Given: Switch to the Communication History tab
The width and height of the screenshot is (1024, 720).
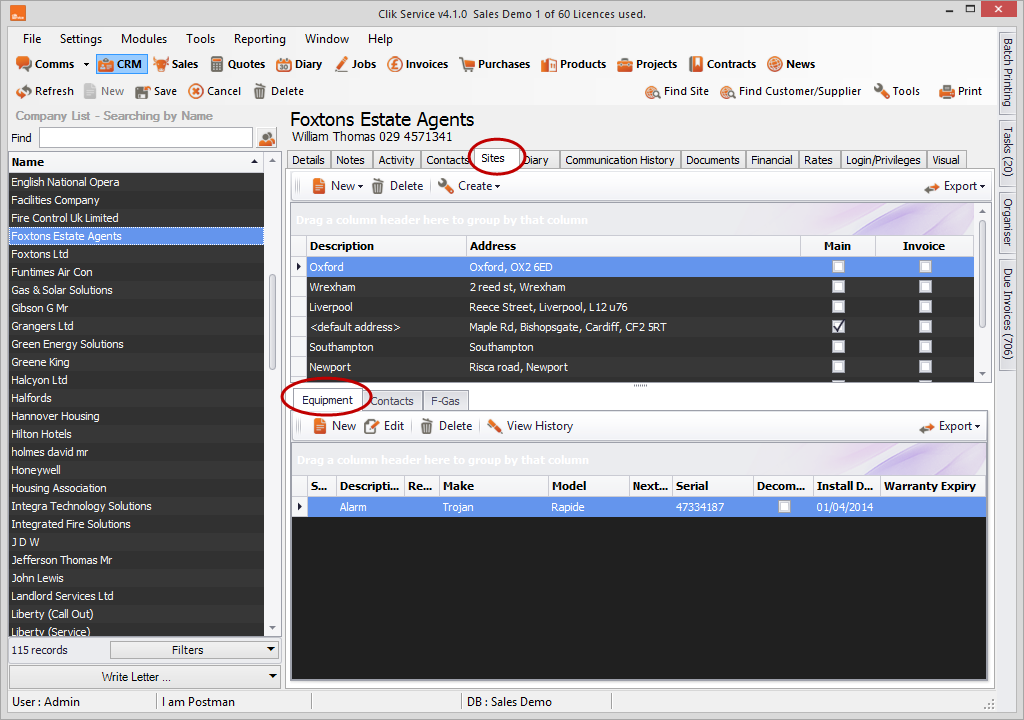Looking at the screenshot, I should pos(619,160).
